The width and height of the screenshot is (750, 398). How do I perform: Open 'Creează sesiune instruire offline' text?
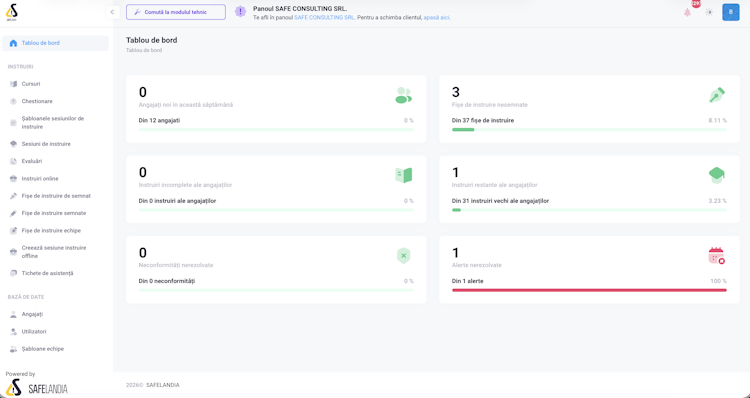point(54,252)
